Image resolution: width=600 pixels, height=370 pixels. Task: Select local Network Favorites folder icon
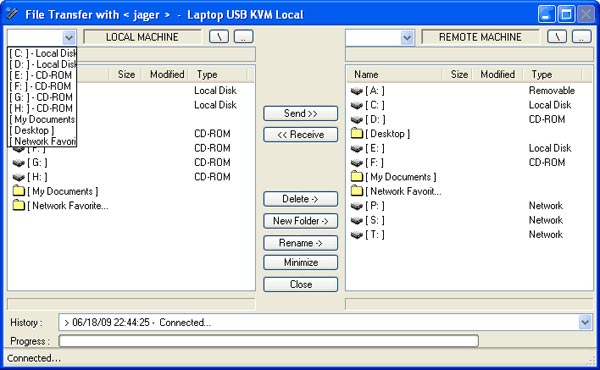18,205
